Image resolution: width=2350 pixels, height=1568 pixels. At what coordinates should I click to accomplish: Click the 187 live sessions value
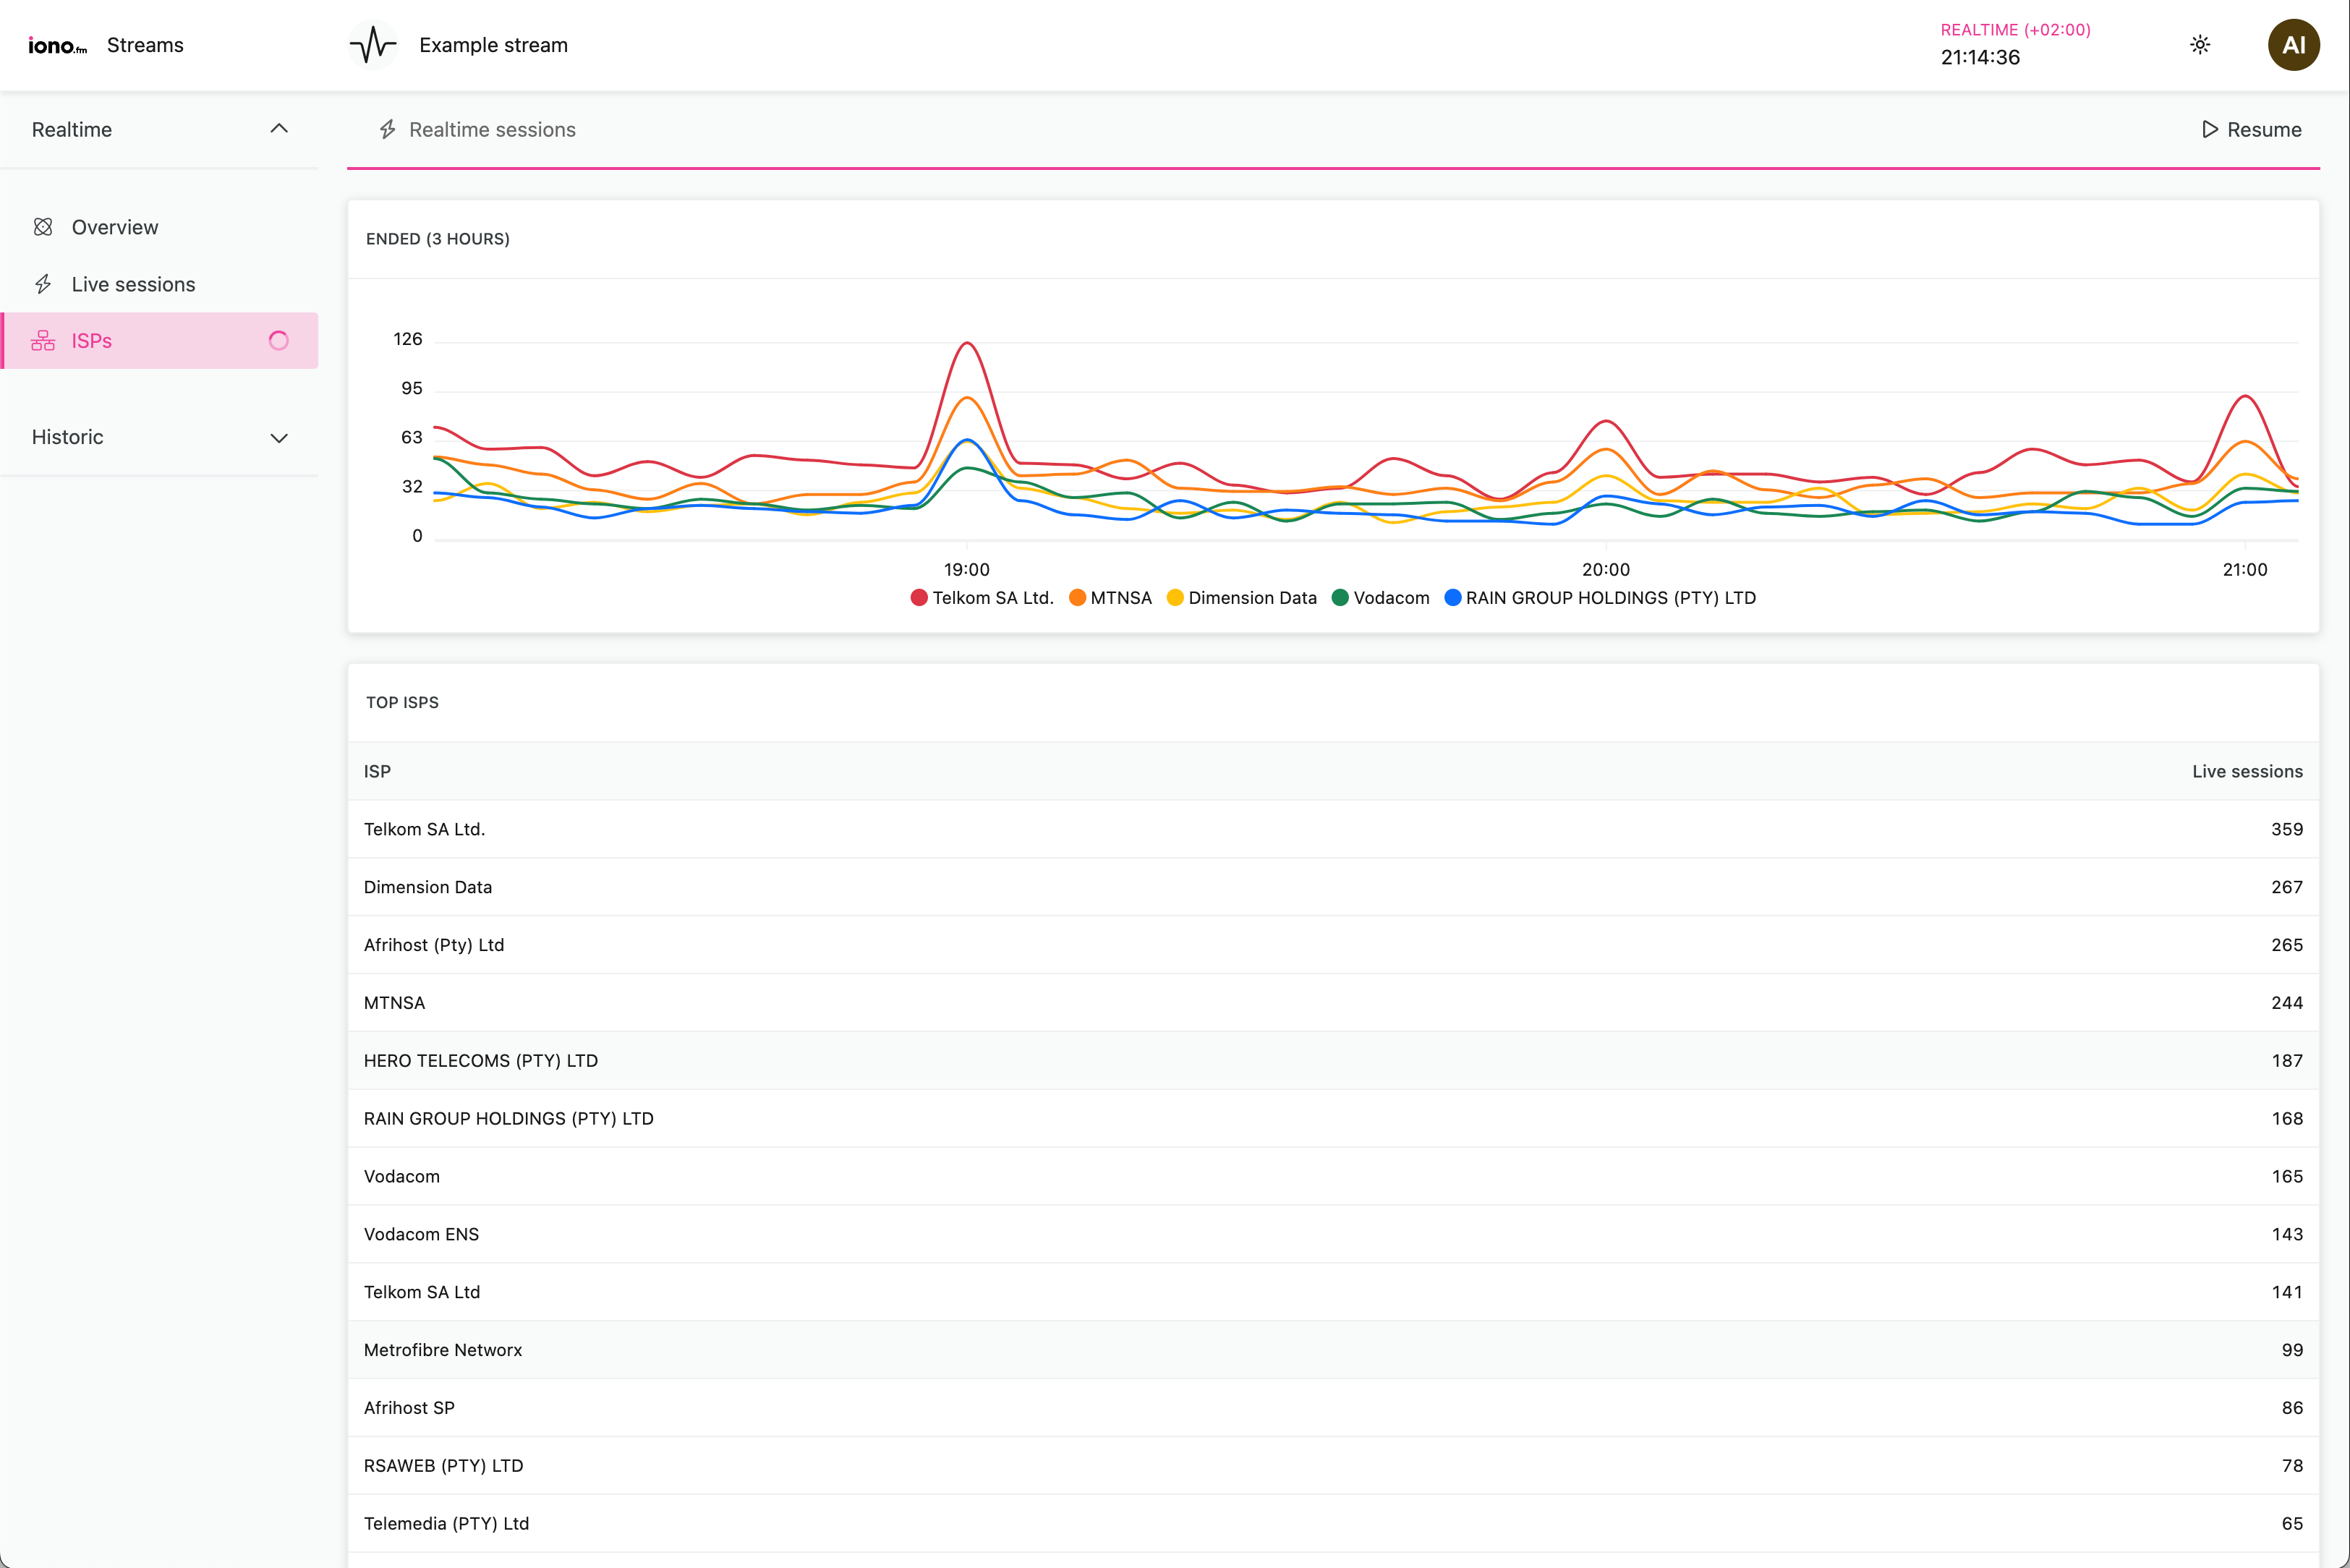2286,1061
